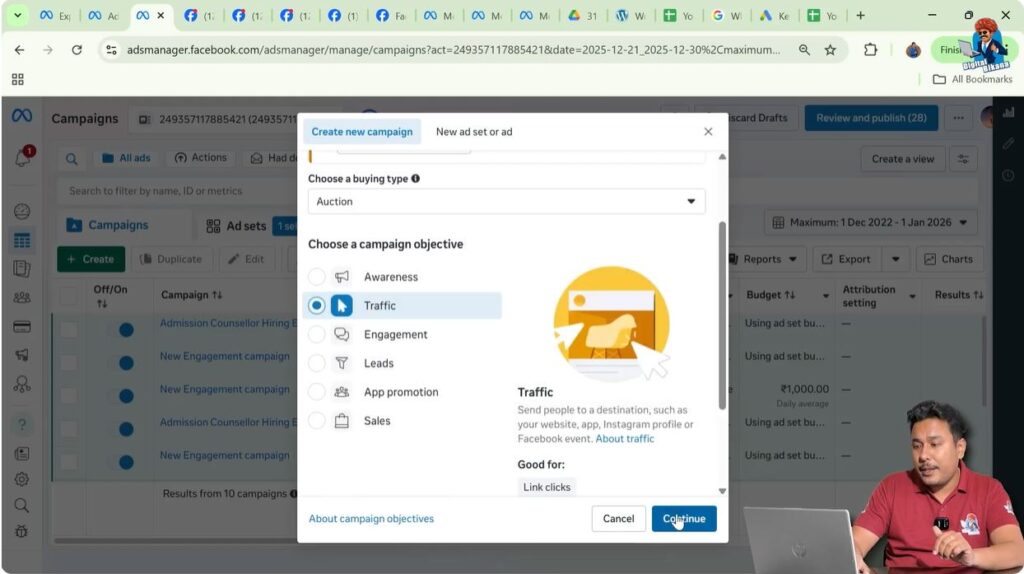This screenshot has height=574, width=1024.
Task: Click the search icon beside All ads
Action: [x=71, y=159]
